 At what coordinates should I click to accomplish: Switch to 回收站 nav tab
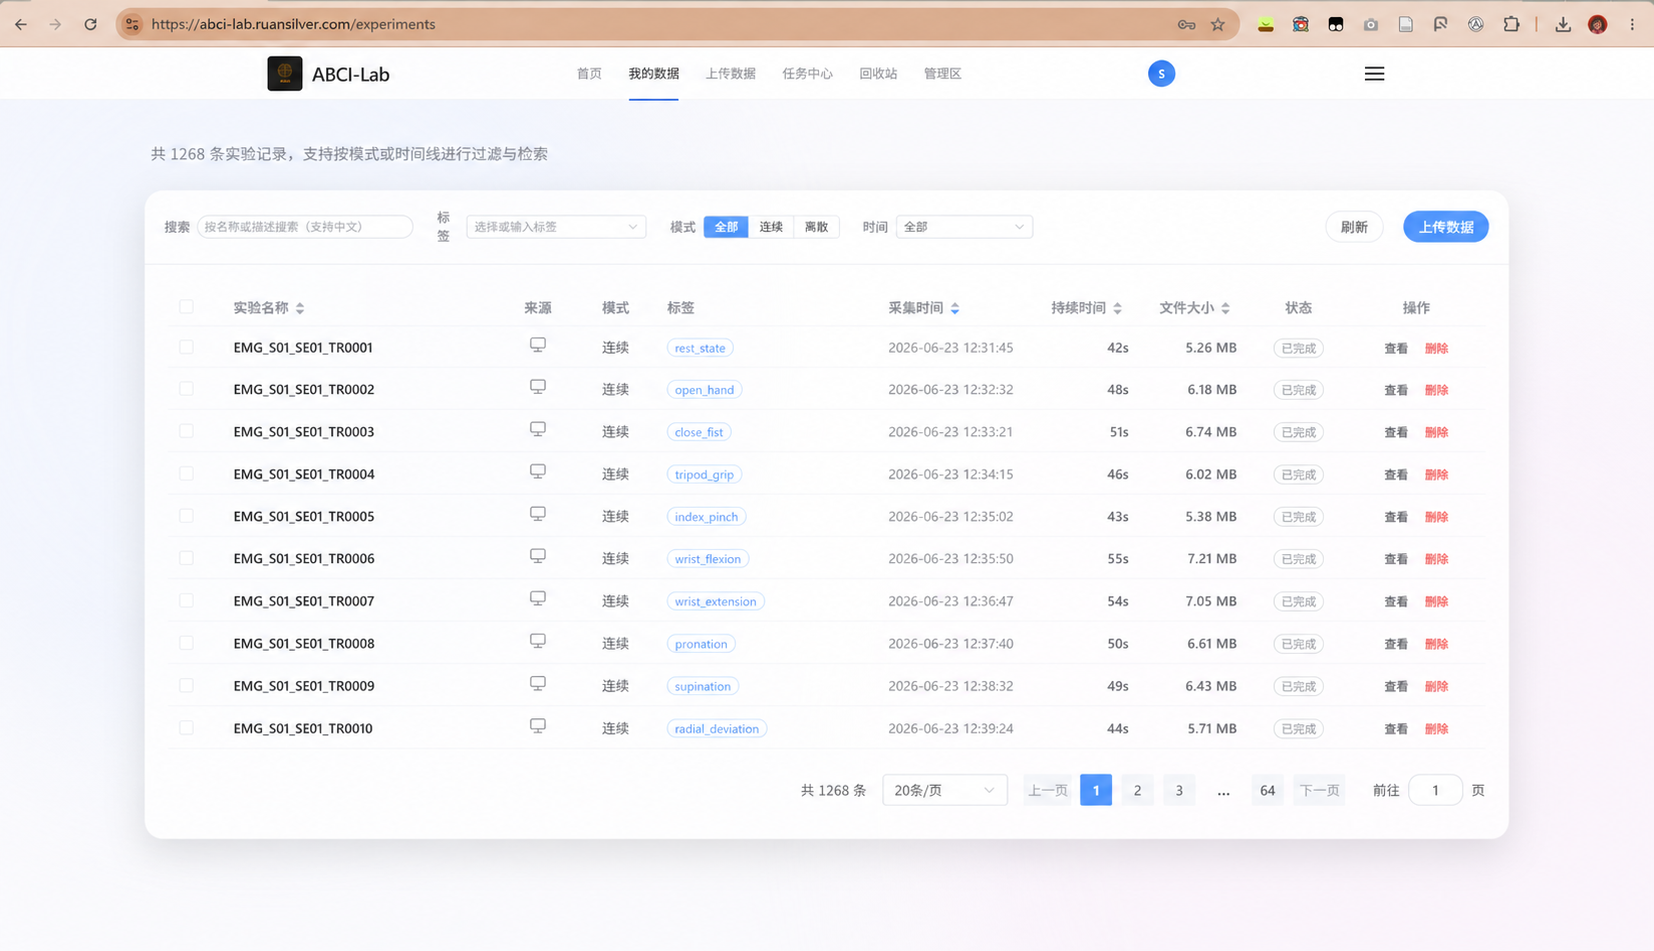[x=878, y=74]
